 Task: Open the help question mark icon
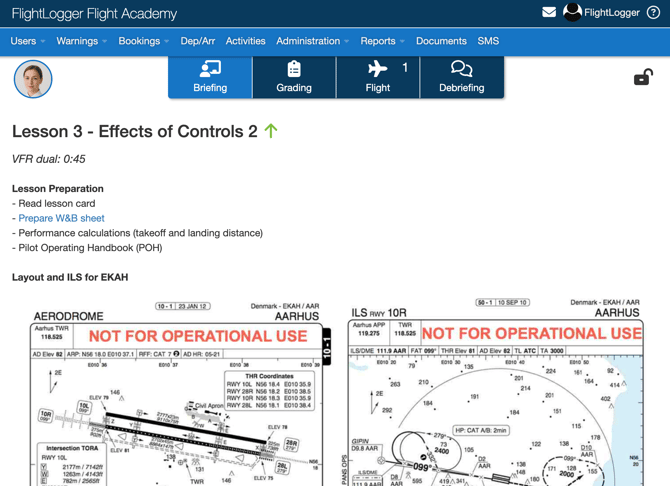tap(654, 13)
